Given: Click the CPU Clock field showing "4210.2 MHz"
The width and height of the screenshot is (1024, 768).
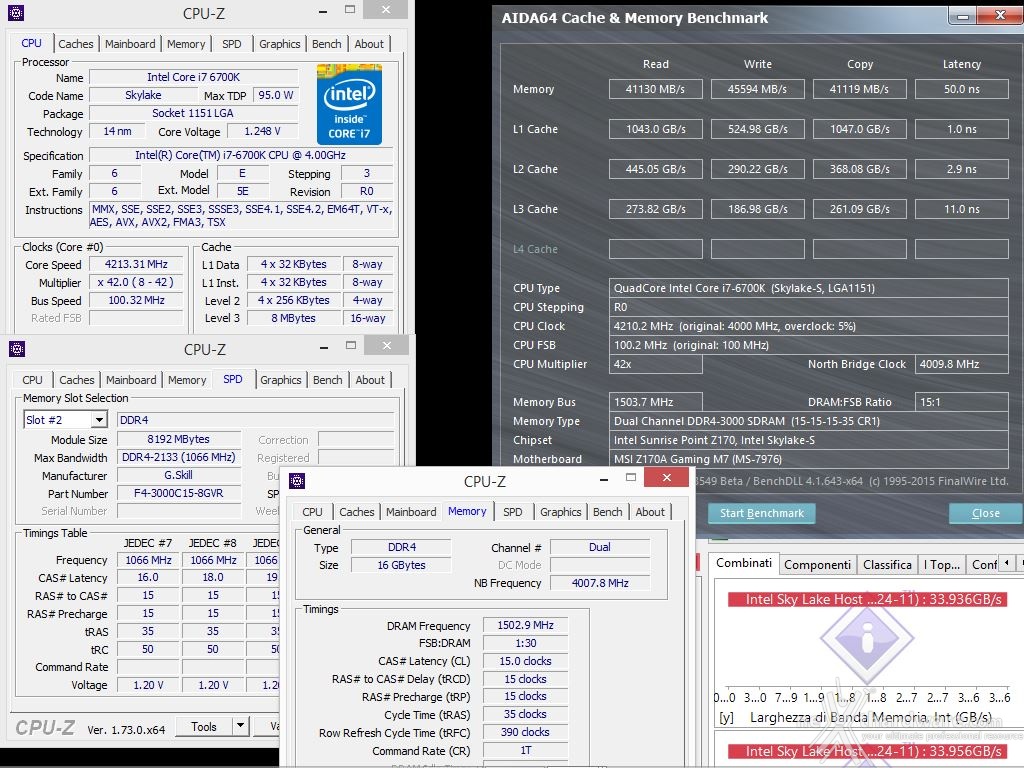Looking at the screenshot, I should [808, 326].
